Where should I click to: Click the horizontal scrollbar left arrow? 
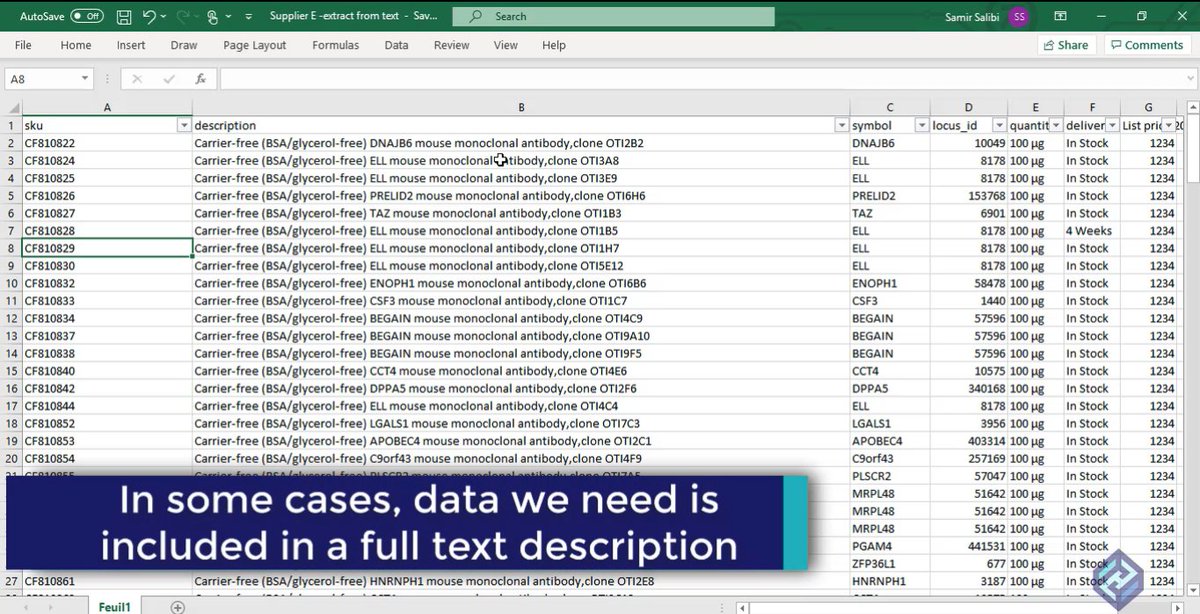pyautogui.click(x=742, y=606)
